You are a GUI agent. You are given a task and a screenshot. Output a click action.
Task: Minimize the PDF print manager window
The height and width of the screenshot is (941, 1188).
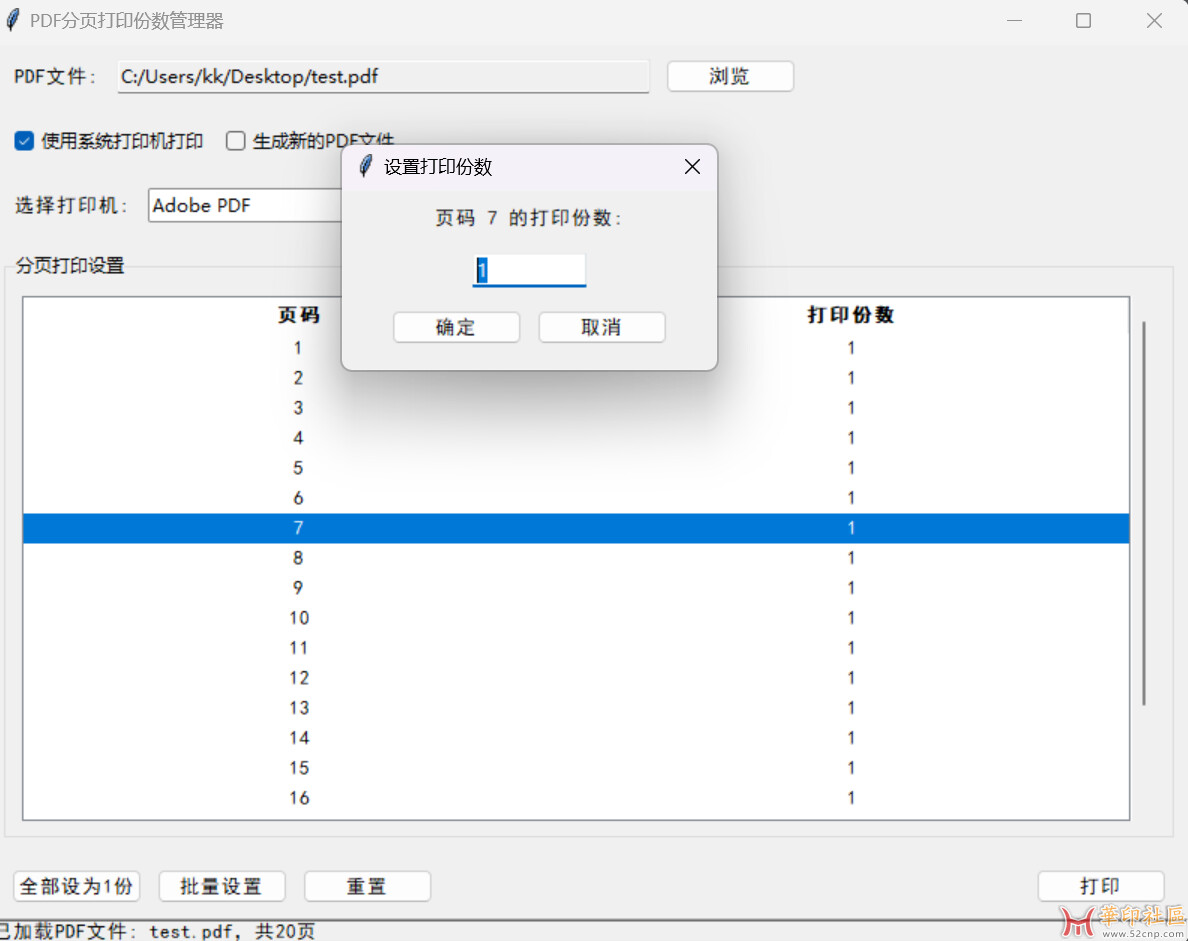(1014, 21)
